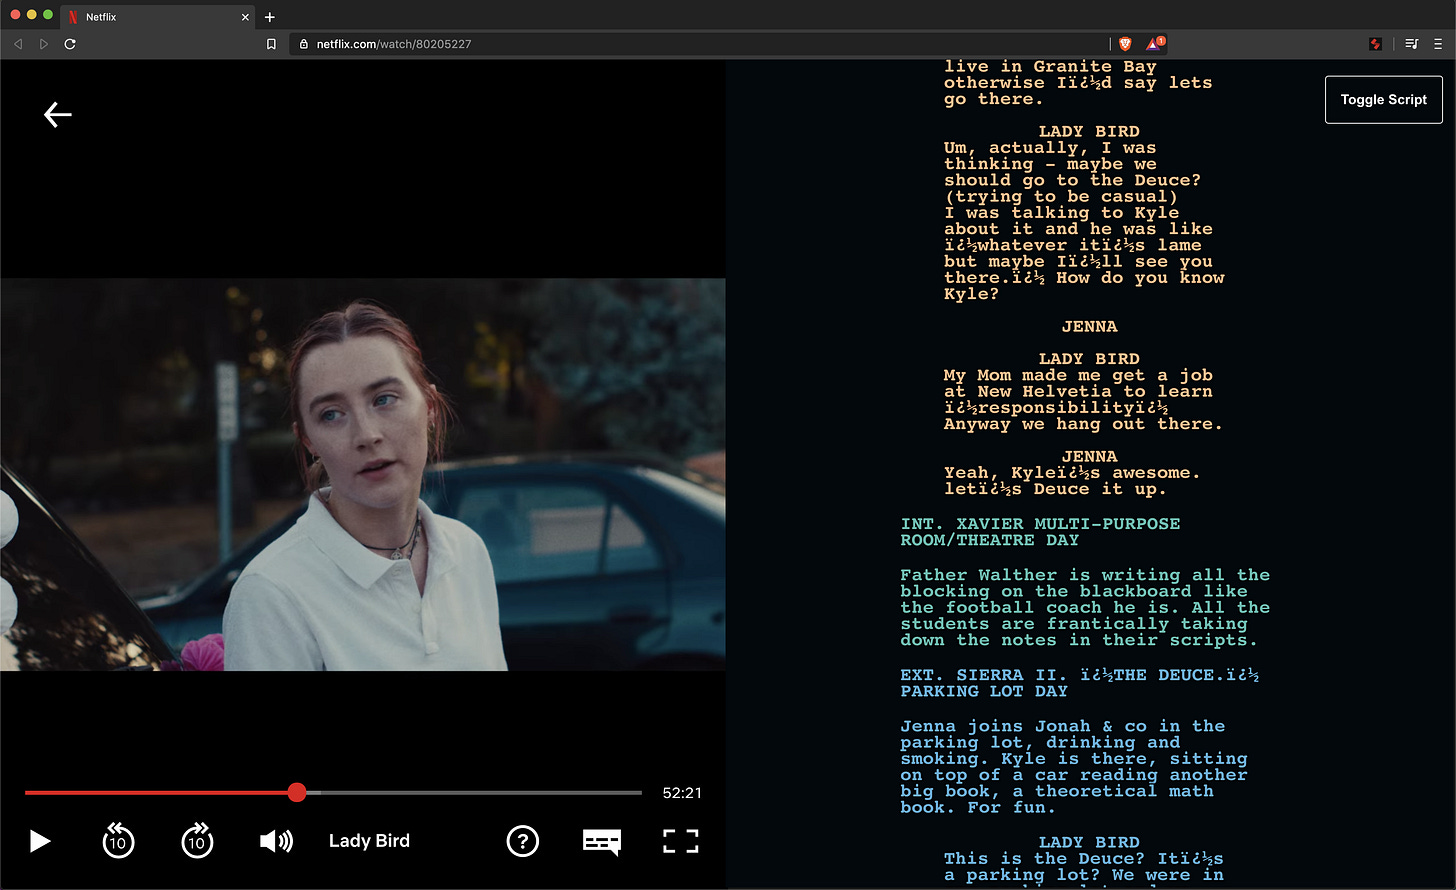The image size is (1456, 890).
Task: Close the Netflix tab
Action: coord(246,17)
